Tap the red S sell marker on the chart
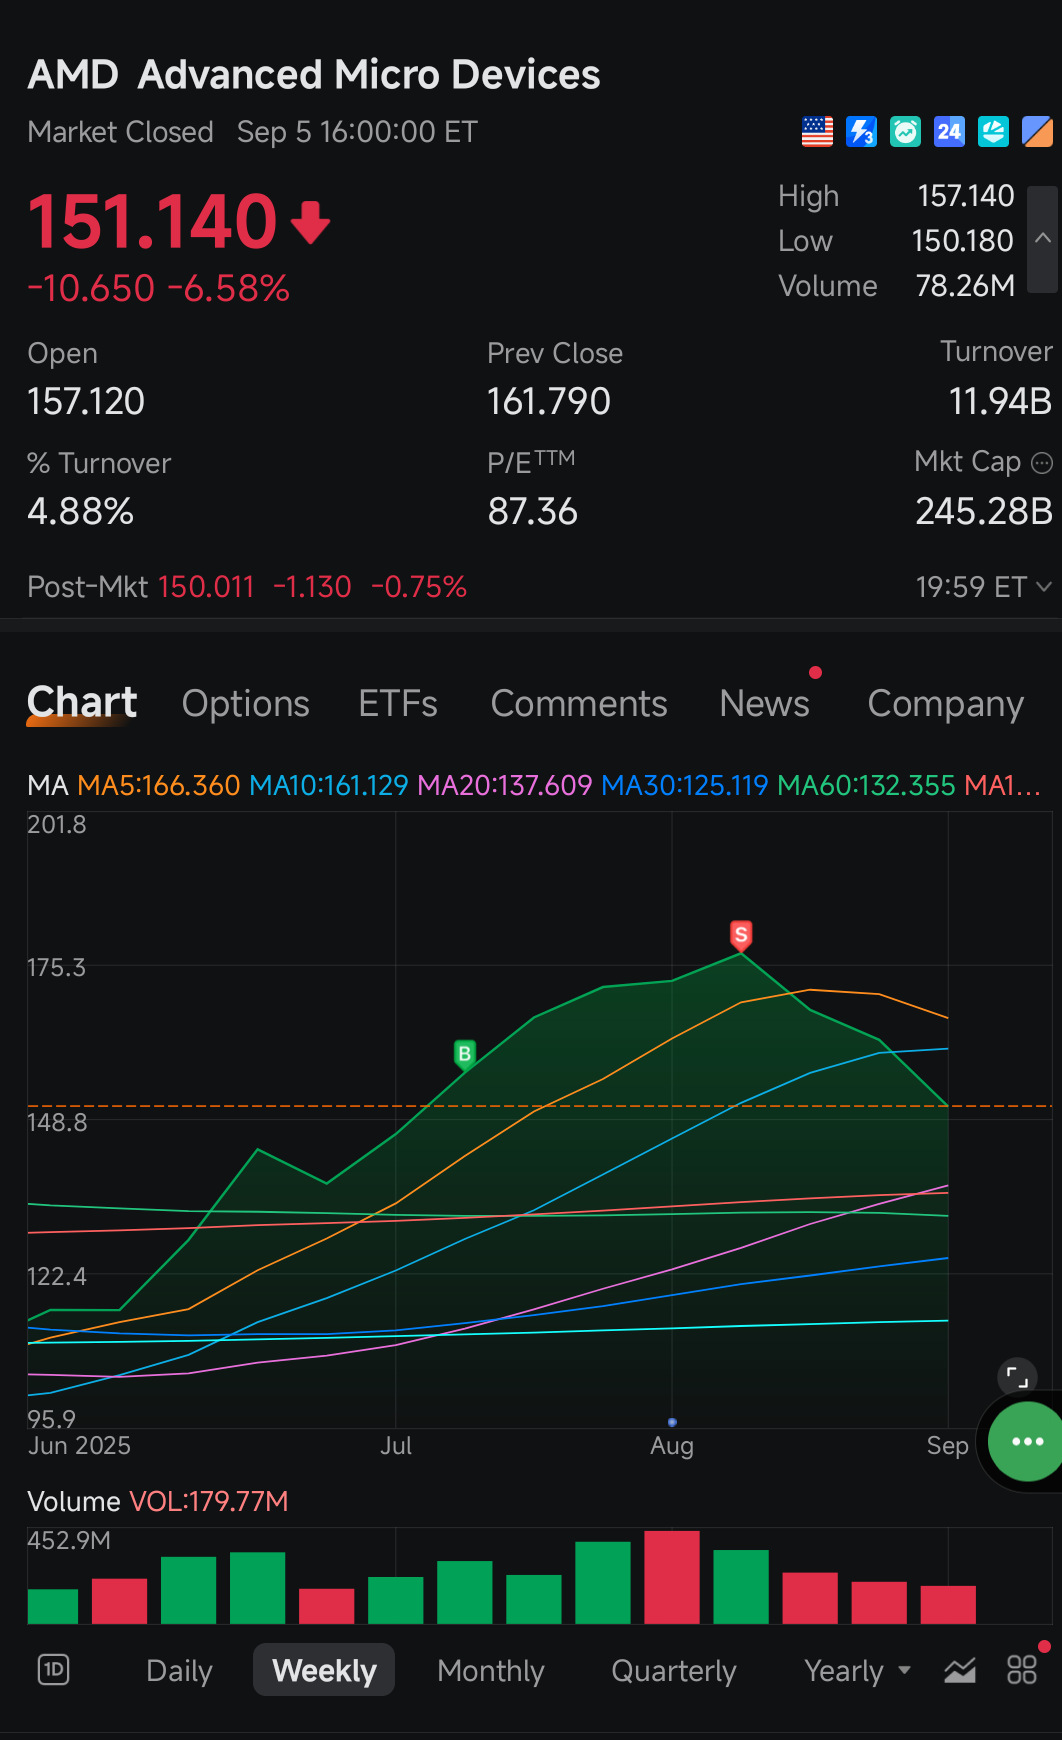Image resolution: width=1062 pixels, height=1740 pixels. coord(741,935)
